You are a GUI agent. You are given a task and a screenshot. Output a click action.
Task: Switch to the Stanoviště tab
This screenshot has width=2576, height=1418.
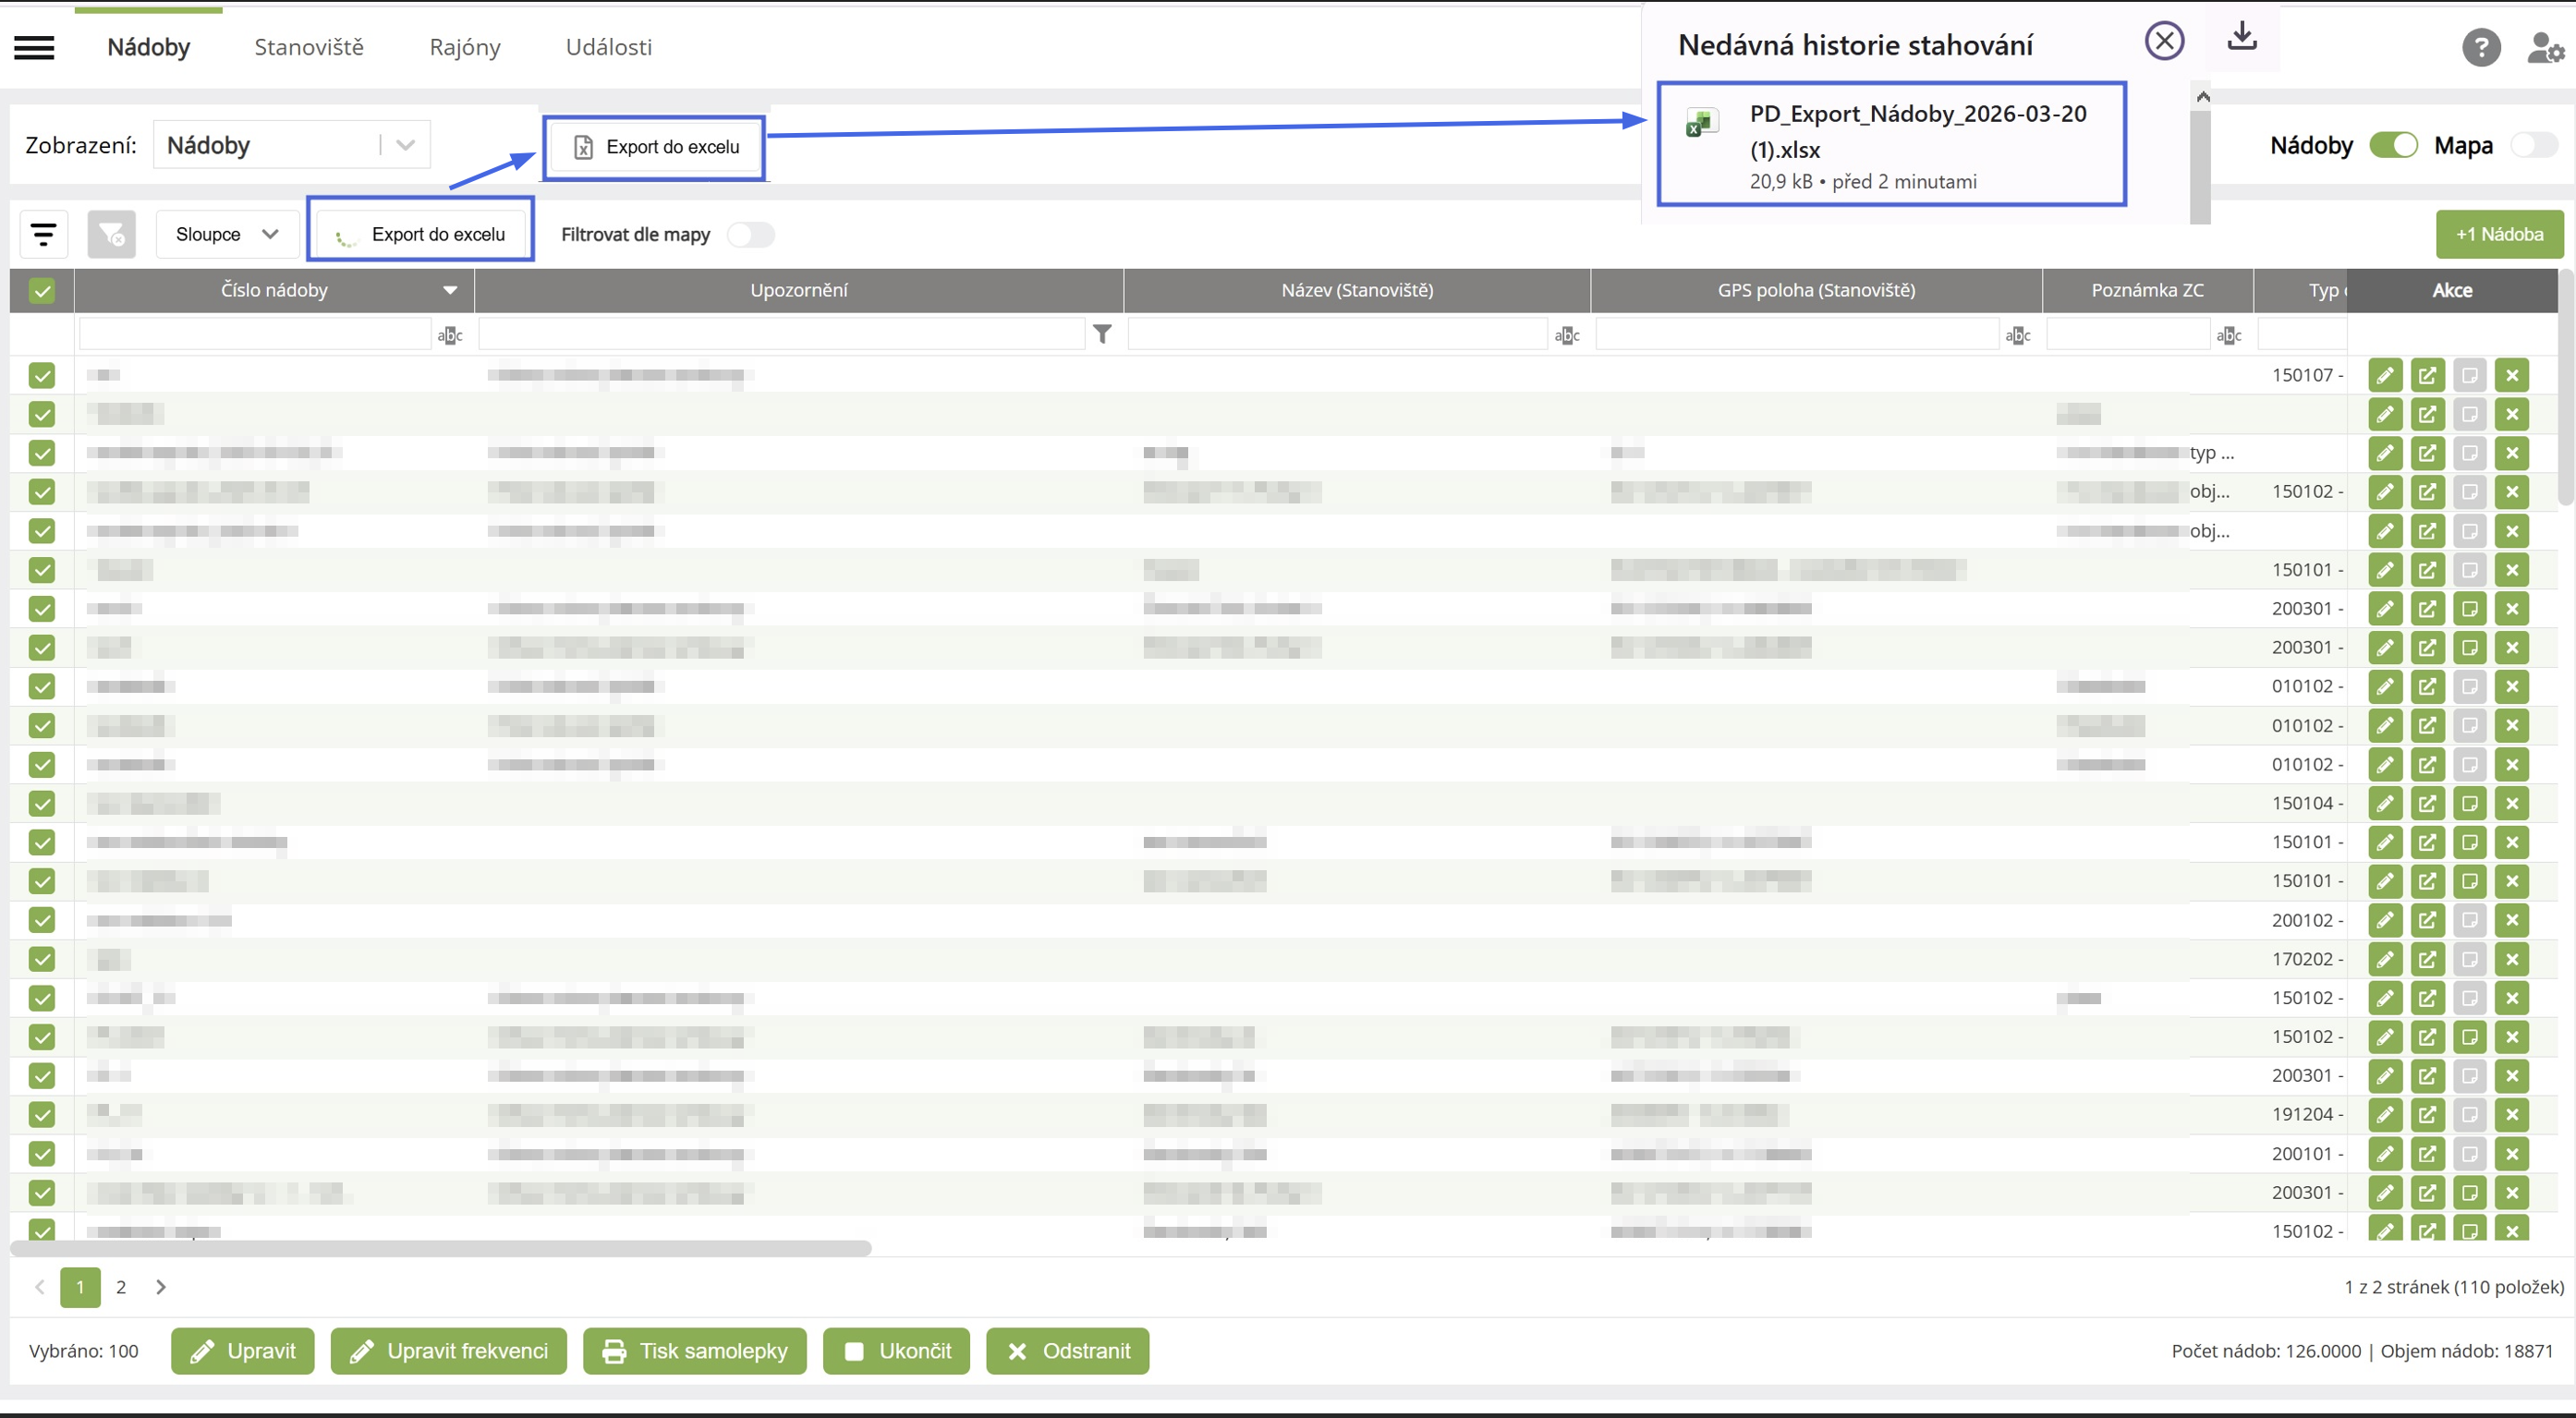308,47
